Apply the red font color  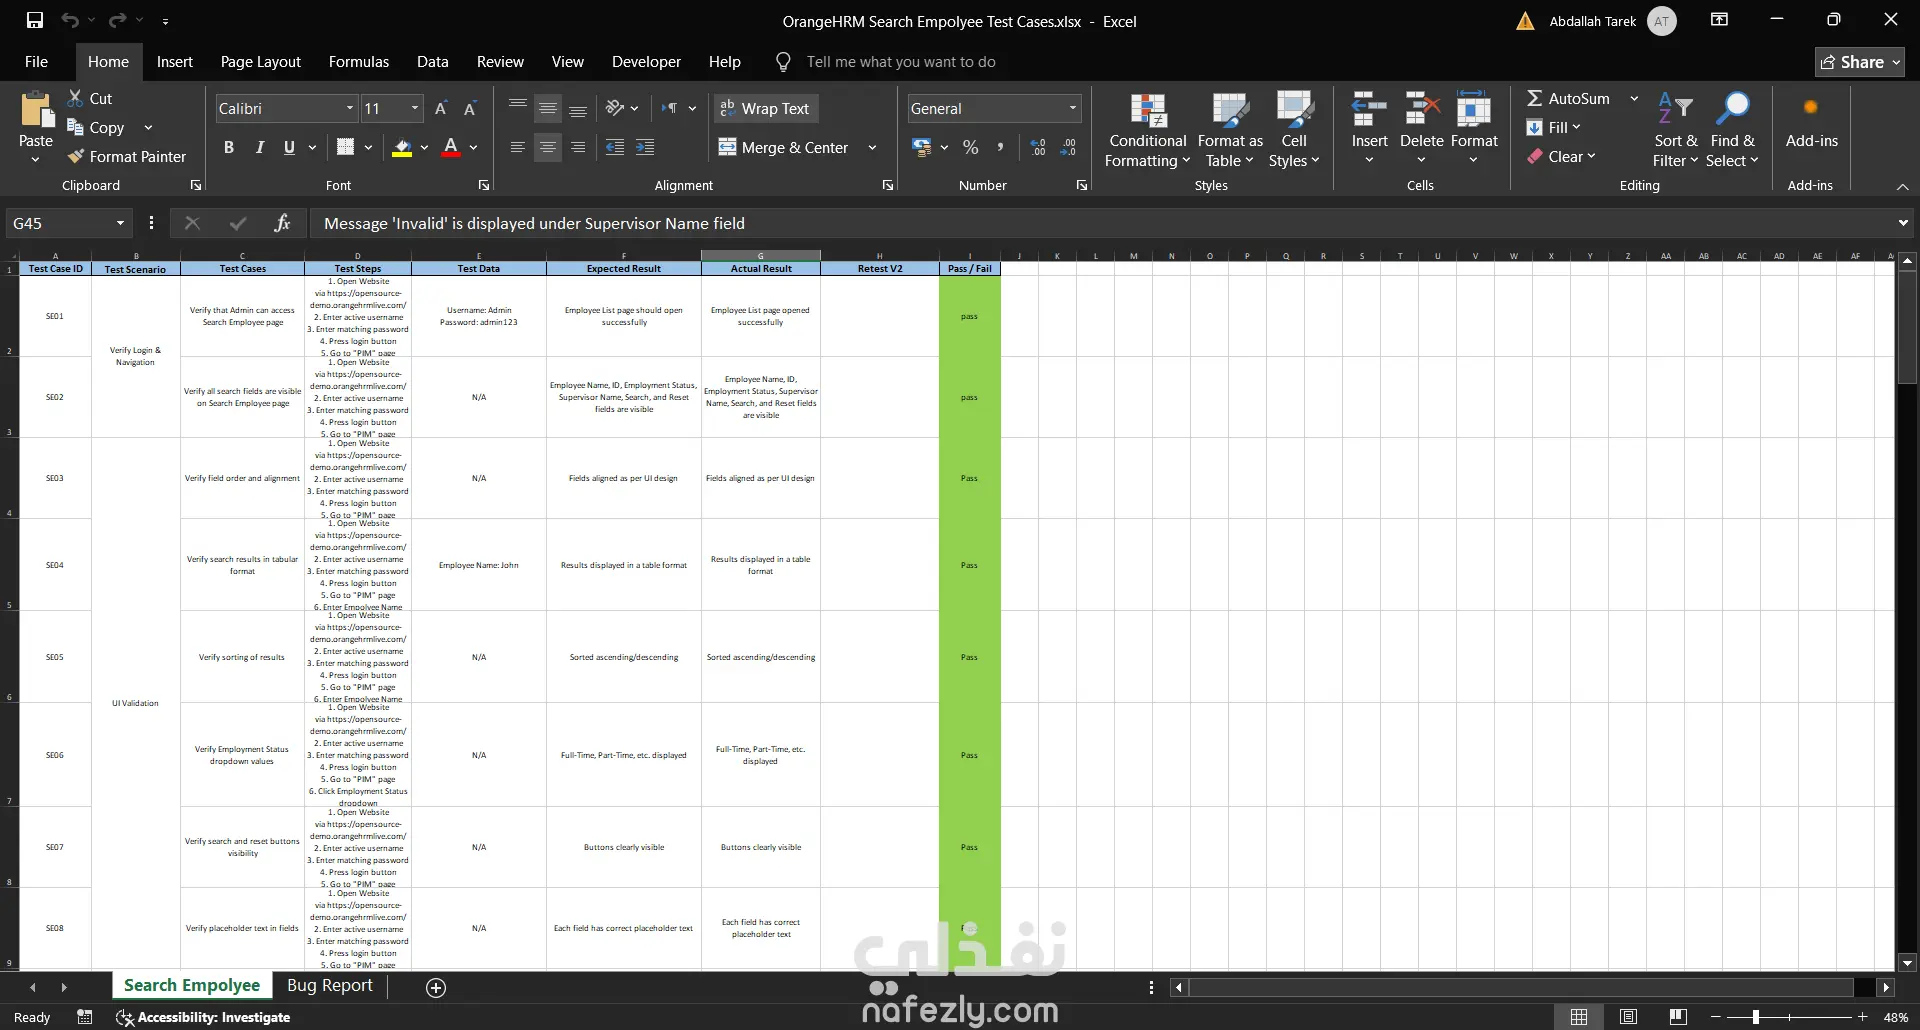(x=451, y=147)
